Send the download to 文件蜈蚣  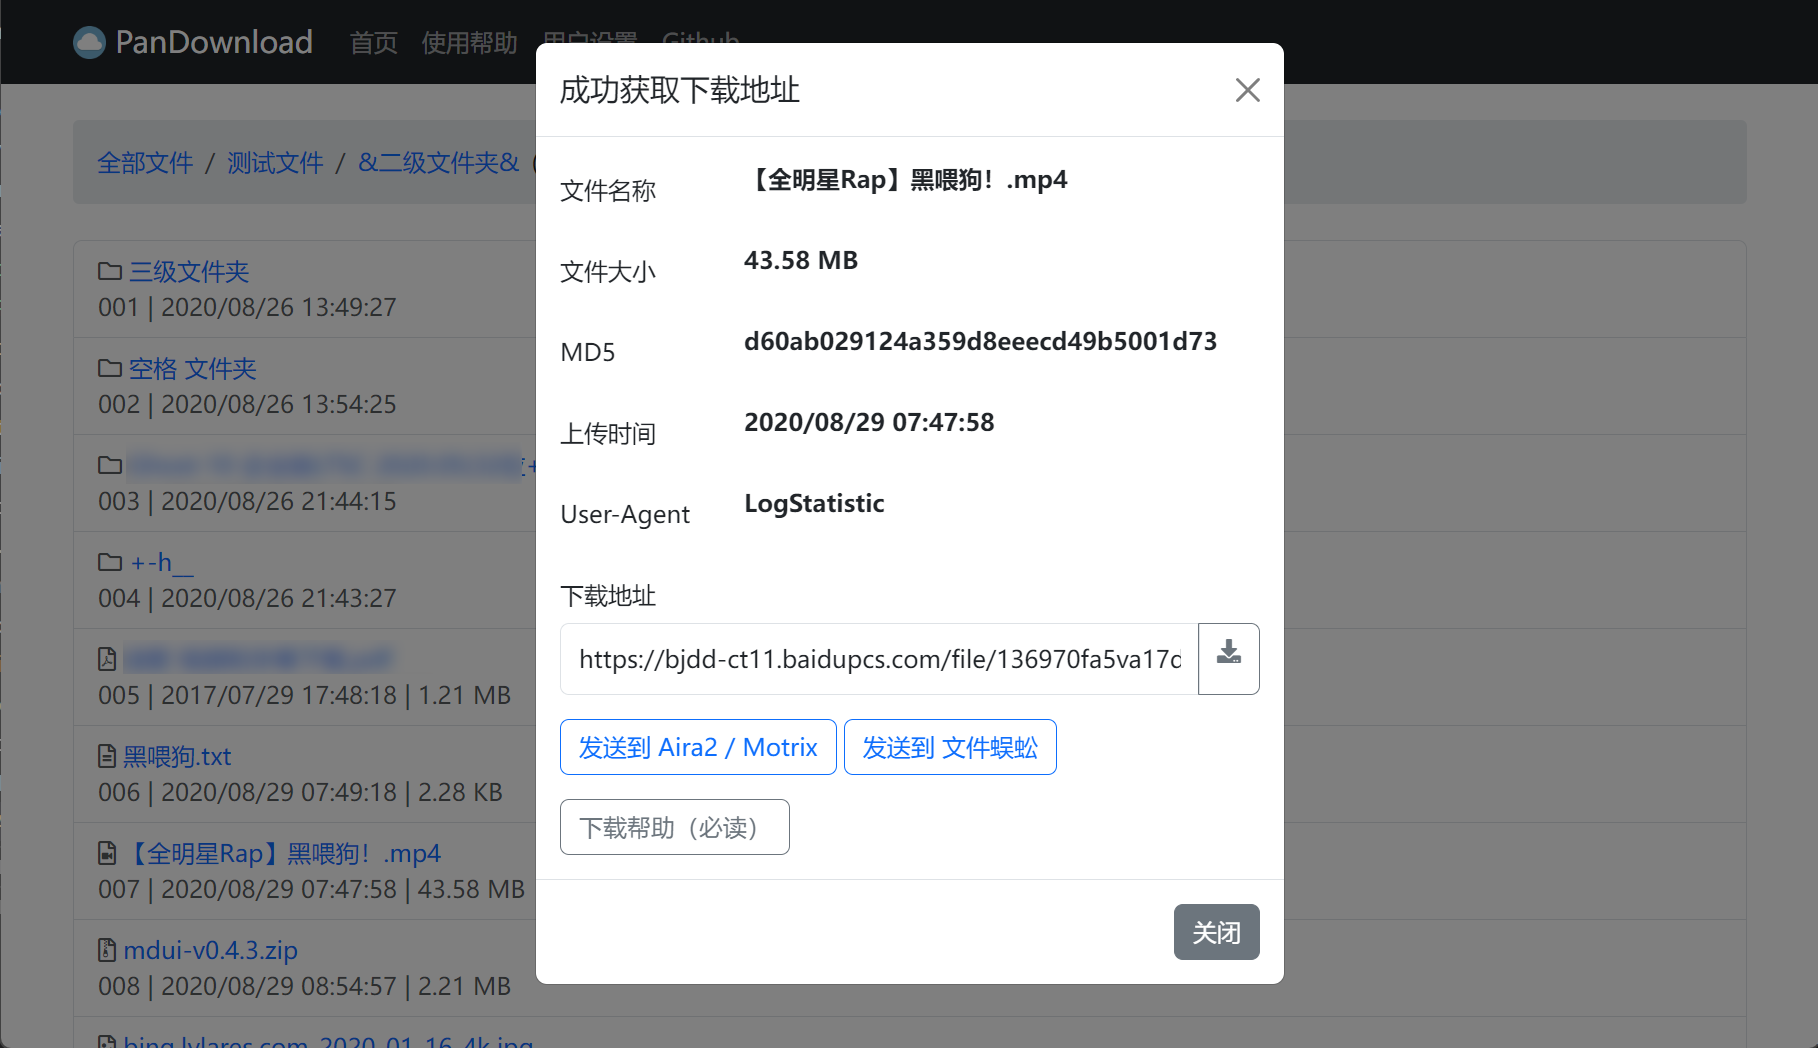pos(949,746)
